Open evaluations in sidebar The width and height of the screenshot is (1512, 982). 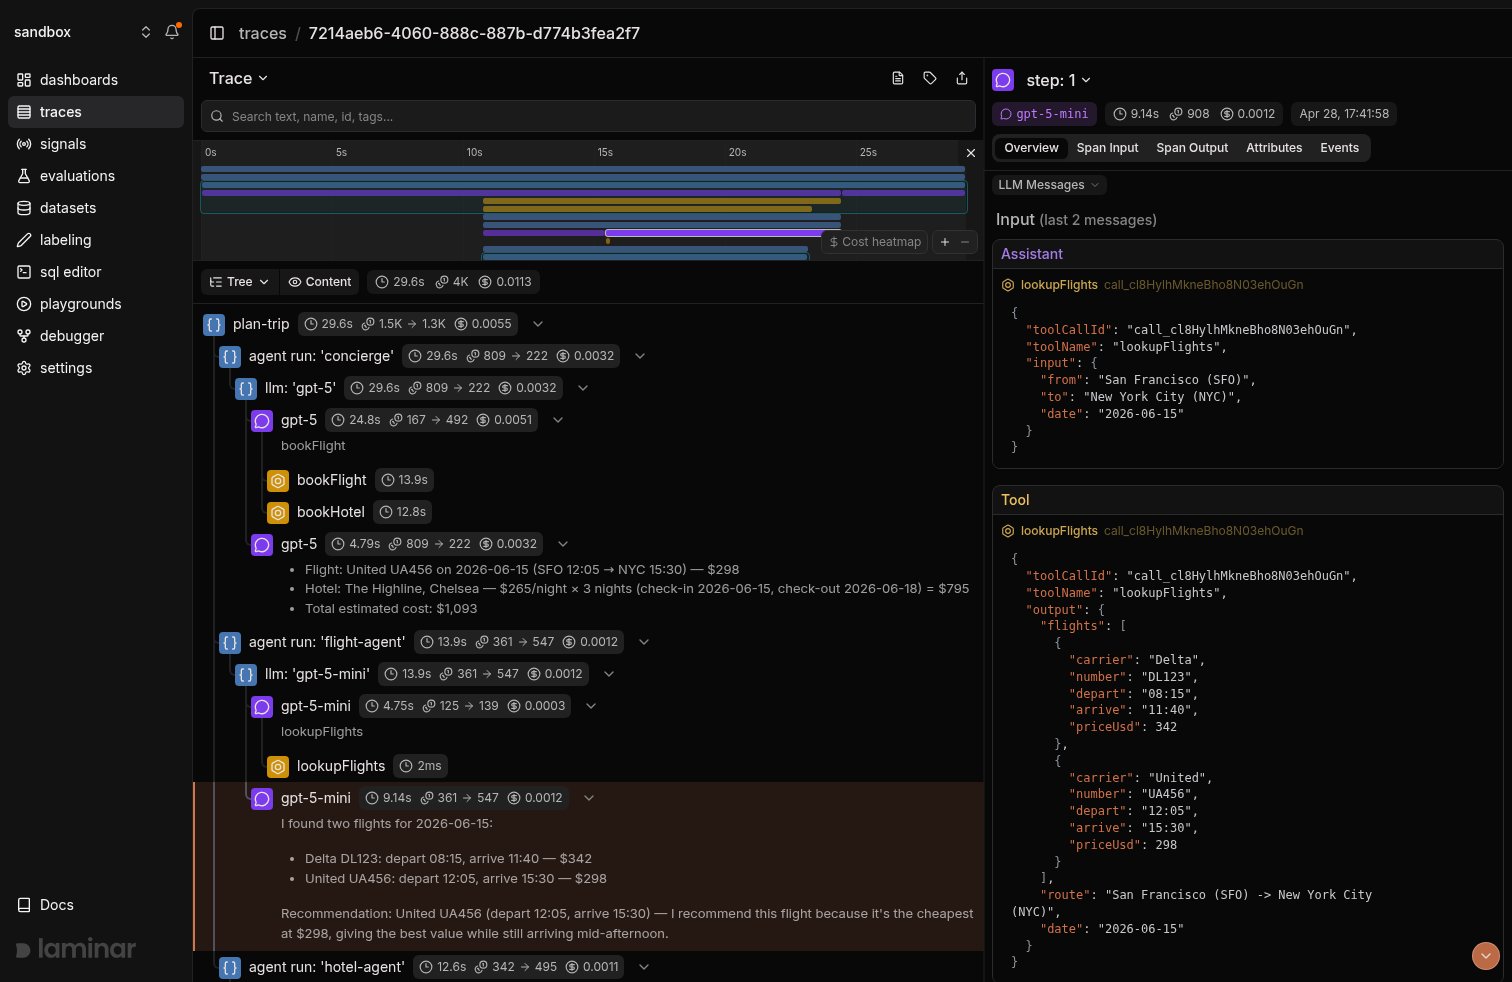click(x=96, y=176)
